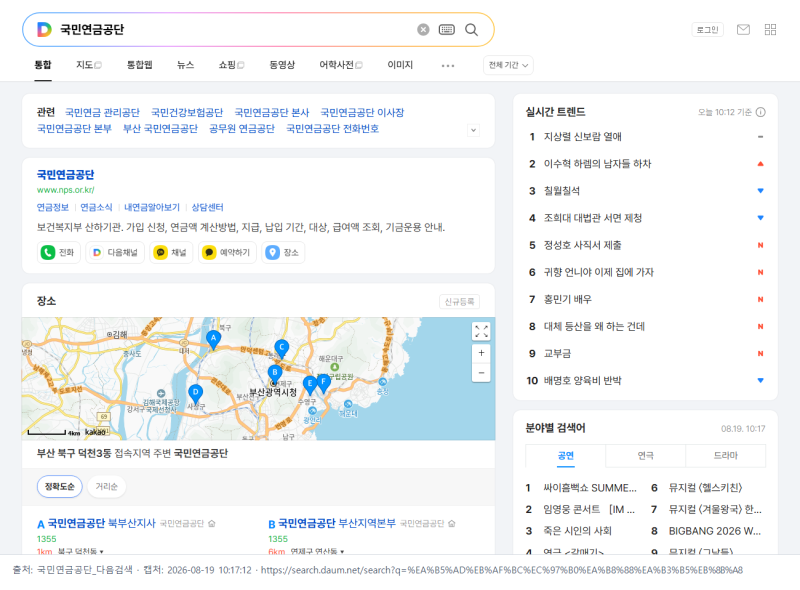Open ranked item 싸이흠뻑쇼 SUMME...
The height and width of the screenshot is (590, 800).
(590, 488)
